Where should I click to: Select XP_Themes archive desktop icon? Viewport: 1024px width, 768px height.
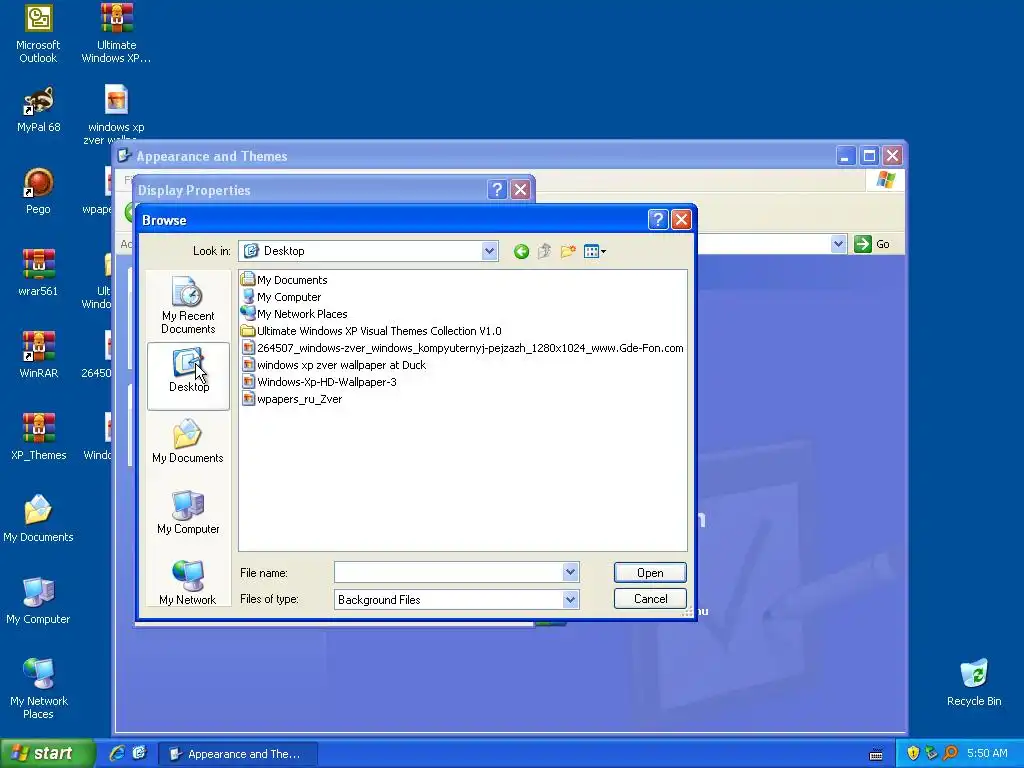click(x=39, y=437)
